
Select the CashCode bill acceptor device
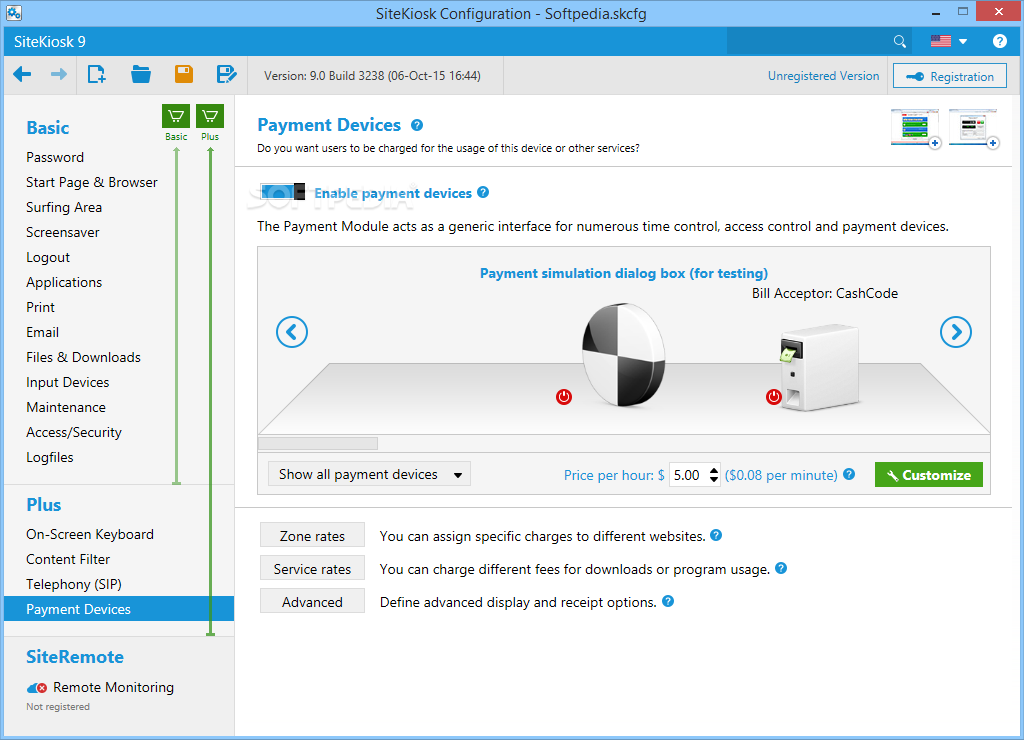pos(820,367)
